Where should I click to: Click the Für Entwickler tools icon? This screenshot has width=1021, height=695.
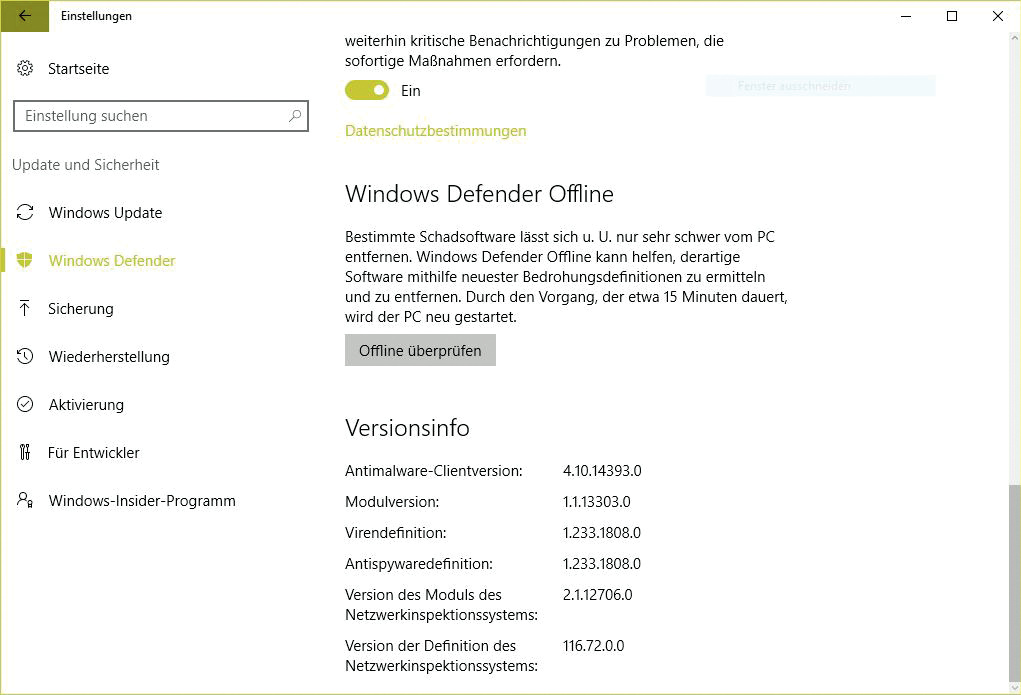pos(25,453)
